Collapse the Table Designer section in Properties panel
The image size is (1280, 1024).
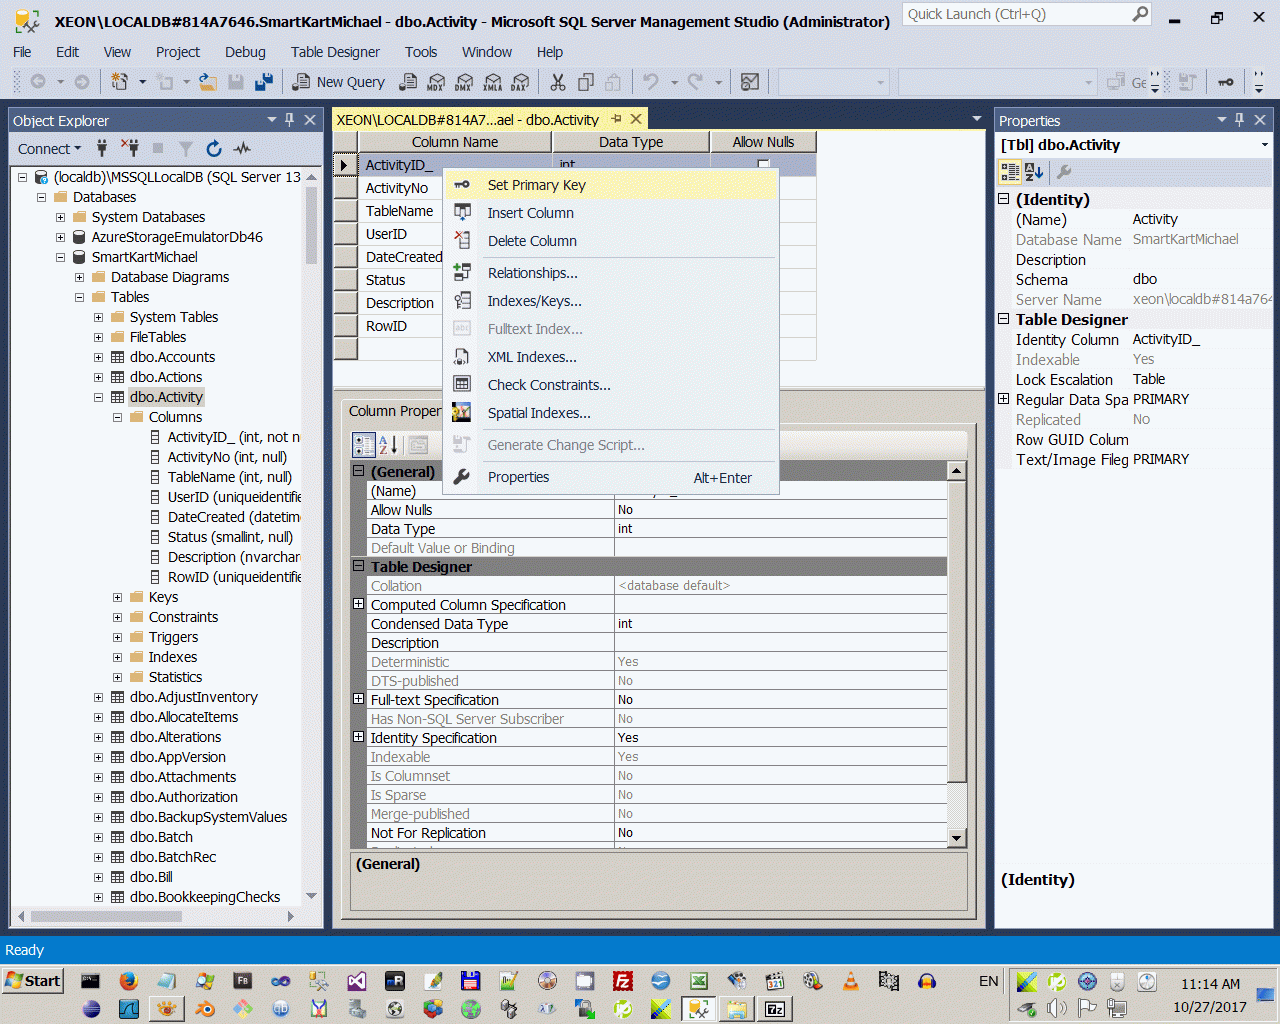click(1004, 319)
